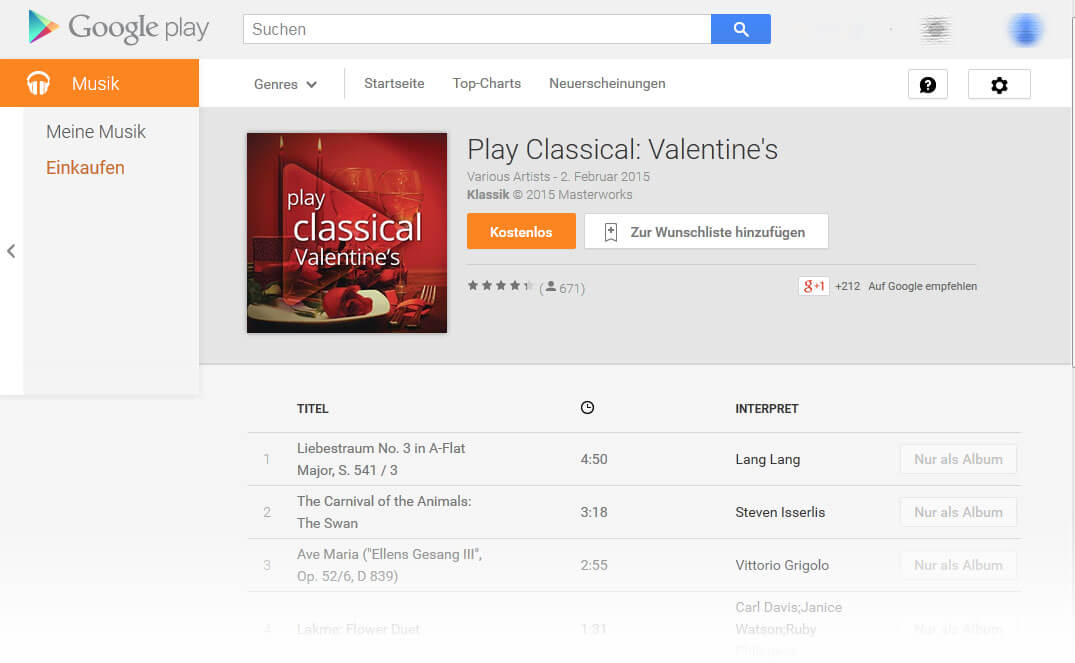The height and width of the screenshot is (663, 1075).
Task: Collapse sidebar with left chevron arrow
Action: click(11, 251)
